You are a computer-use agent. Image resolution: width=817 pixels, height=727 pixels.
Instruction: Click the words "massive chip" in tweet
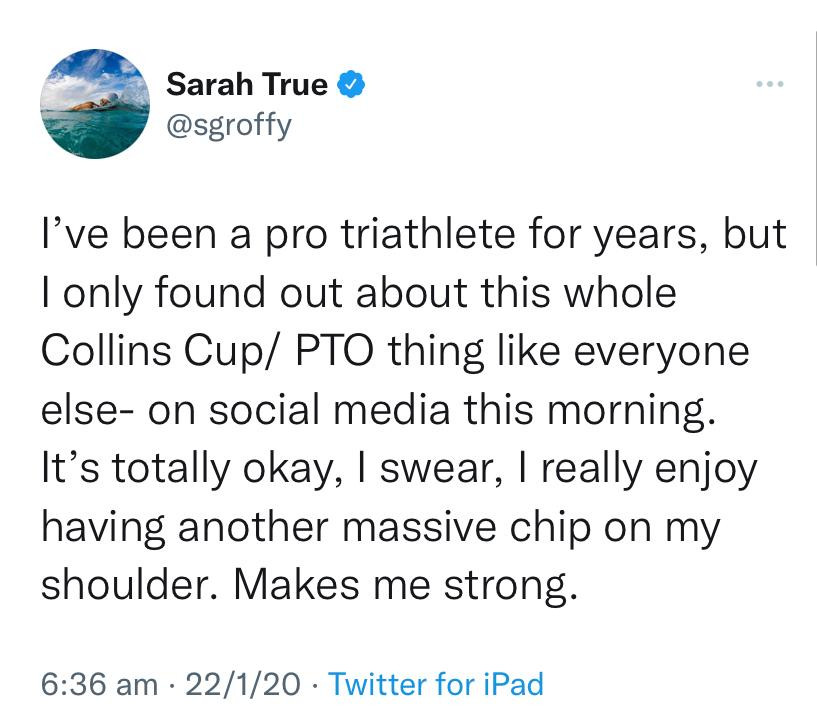tap(467, 528)
